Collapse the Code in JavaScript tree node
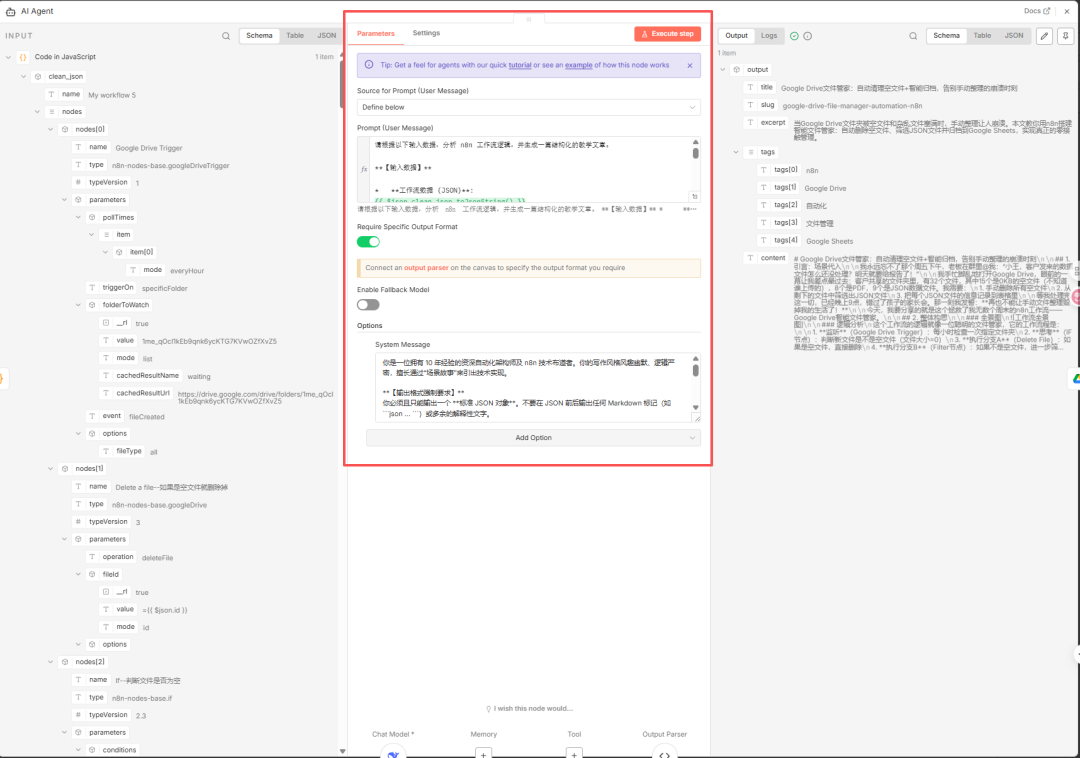This screenshot has width=1080, height=758. tap(9, 57)
